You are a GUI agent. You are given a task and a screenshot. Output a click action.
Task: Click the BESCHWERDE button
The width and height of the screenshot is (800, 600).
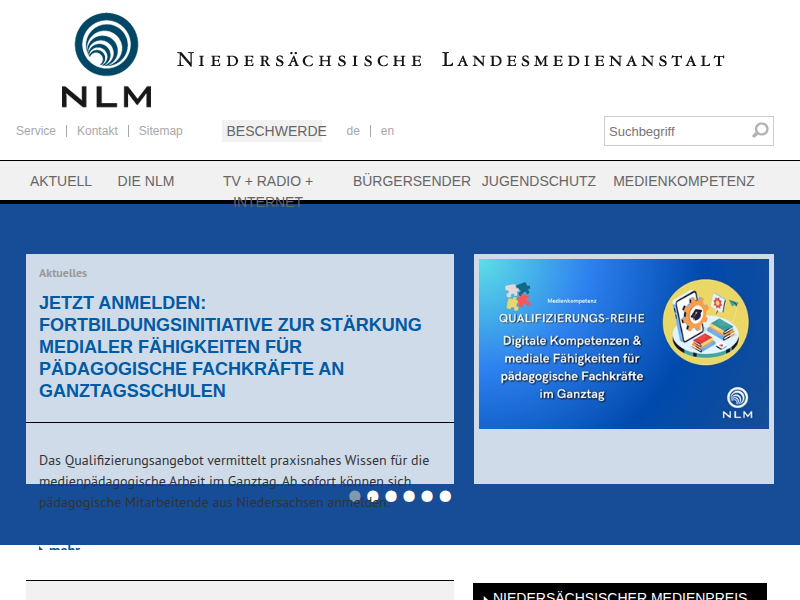tap(276, 131)
